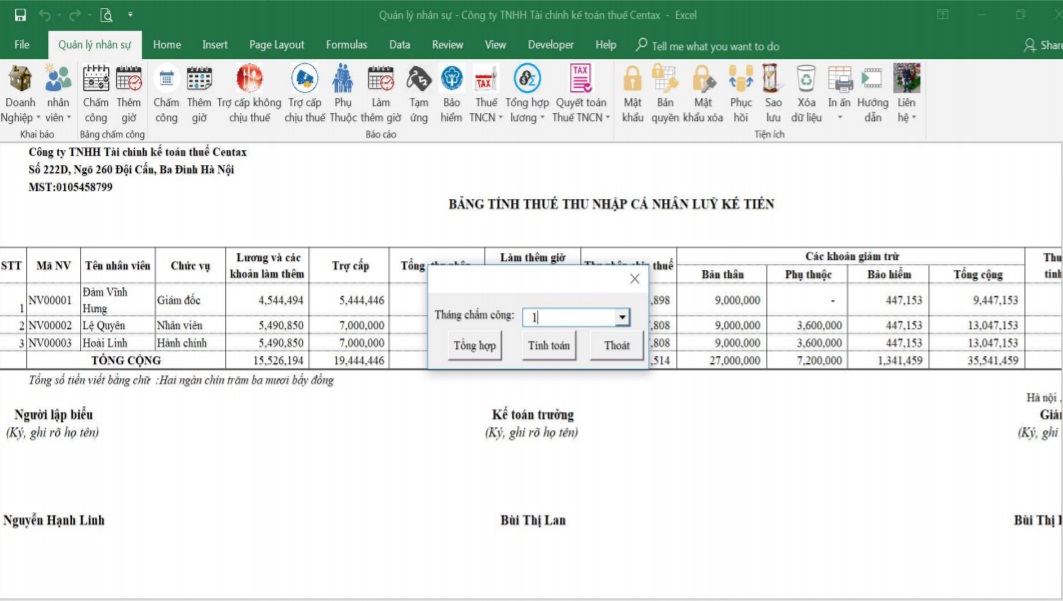The image size is (1063, 601).
Task: Click the Tính toán button
Action: pyautogui.click(x=549, y=346)
